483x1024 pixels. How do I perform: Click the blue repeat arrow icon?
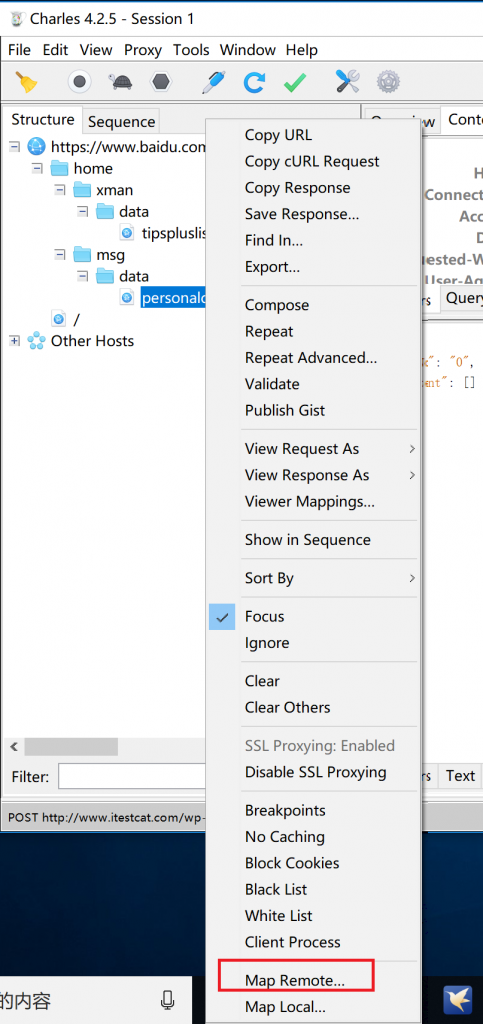[x=254, y=82]
